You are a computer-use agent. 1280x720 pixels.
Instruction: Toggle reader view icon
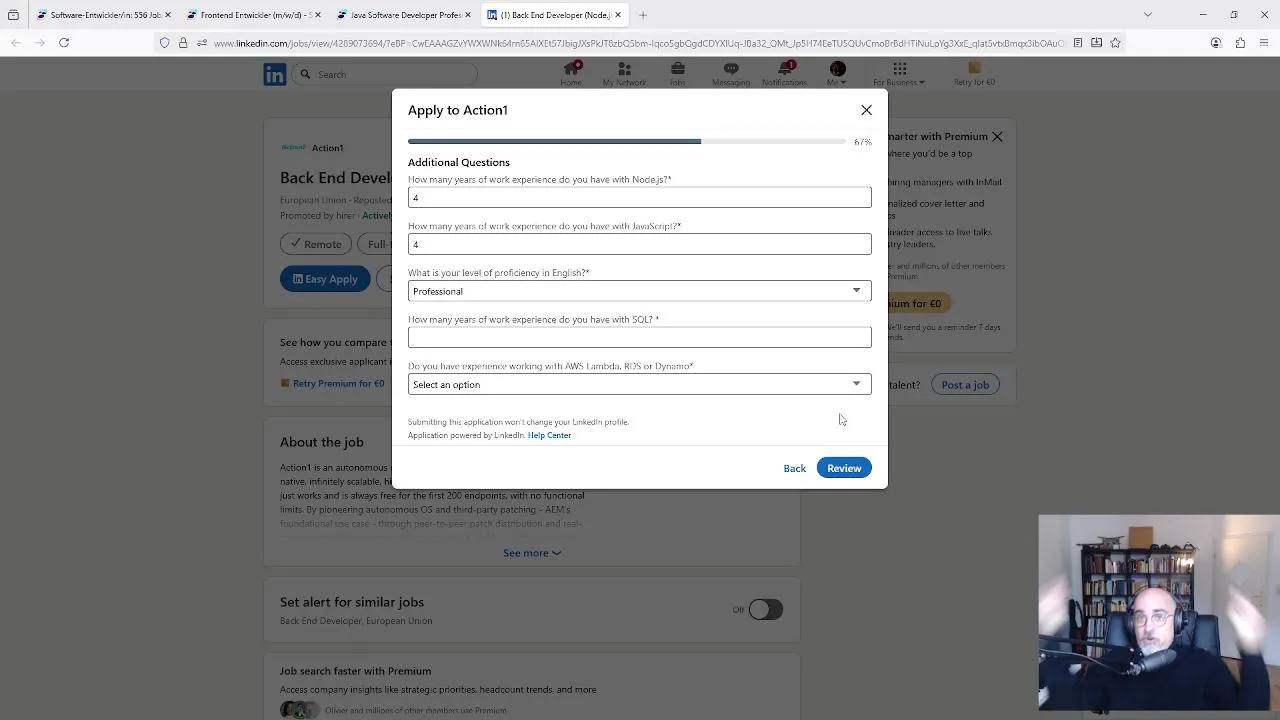pyautogui.click(x=1077, y=43)
